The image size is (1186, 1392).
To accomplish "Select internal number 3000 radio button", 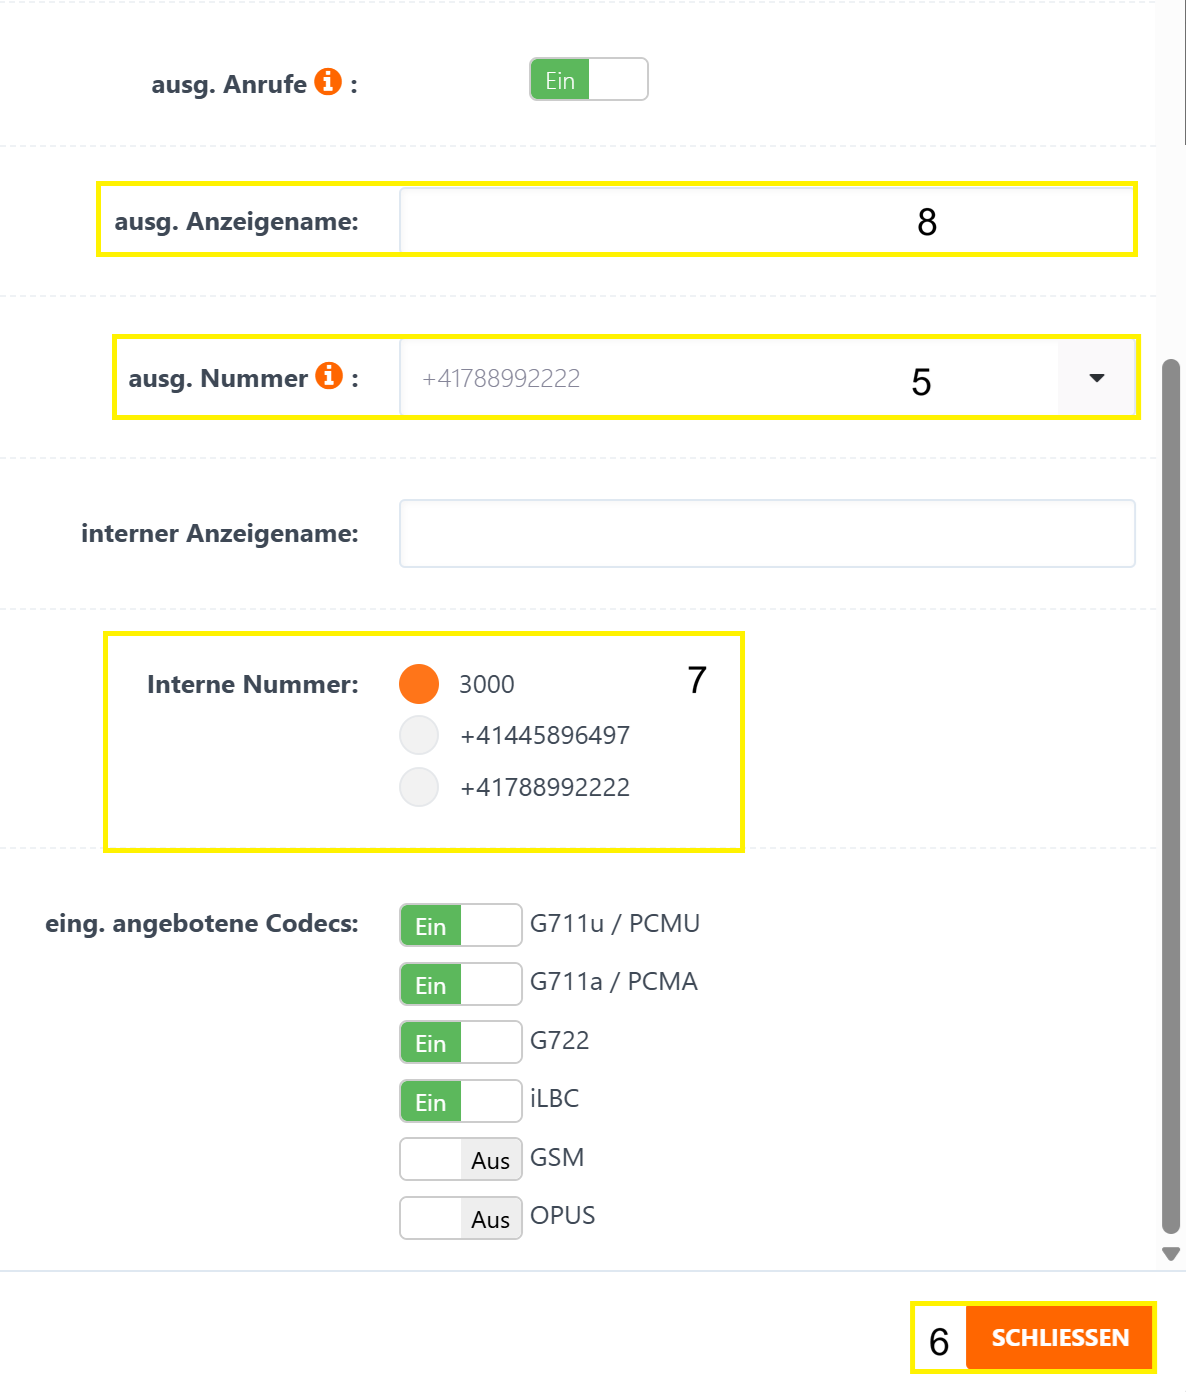I will click(x=419, y=684).
